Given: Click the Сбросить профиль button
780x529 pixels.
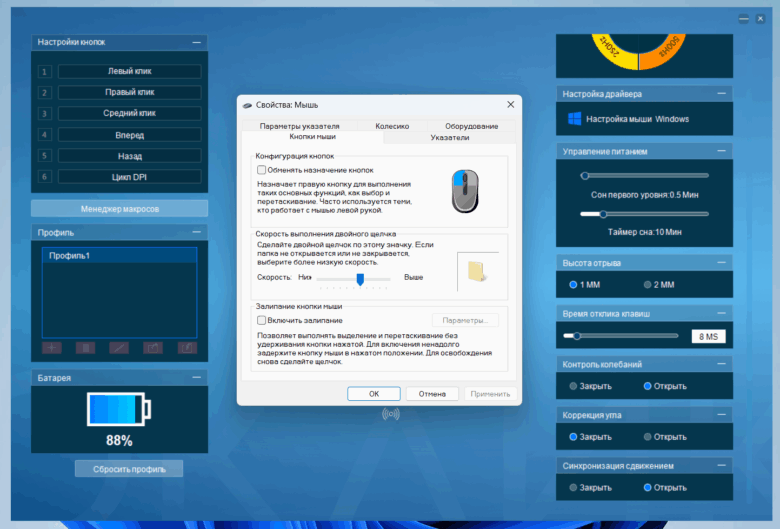Looking at the screenshot, I should (x=129, y=469).
